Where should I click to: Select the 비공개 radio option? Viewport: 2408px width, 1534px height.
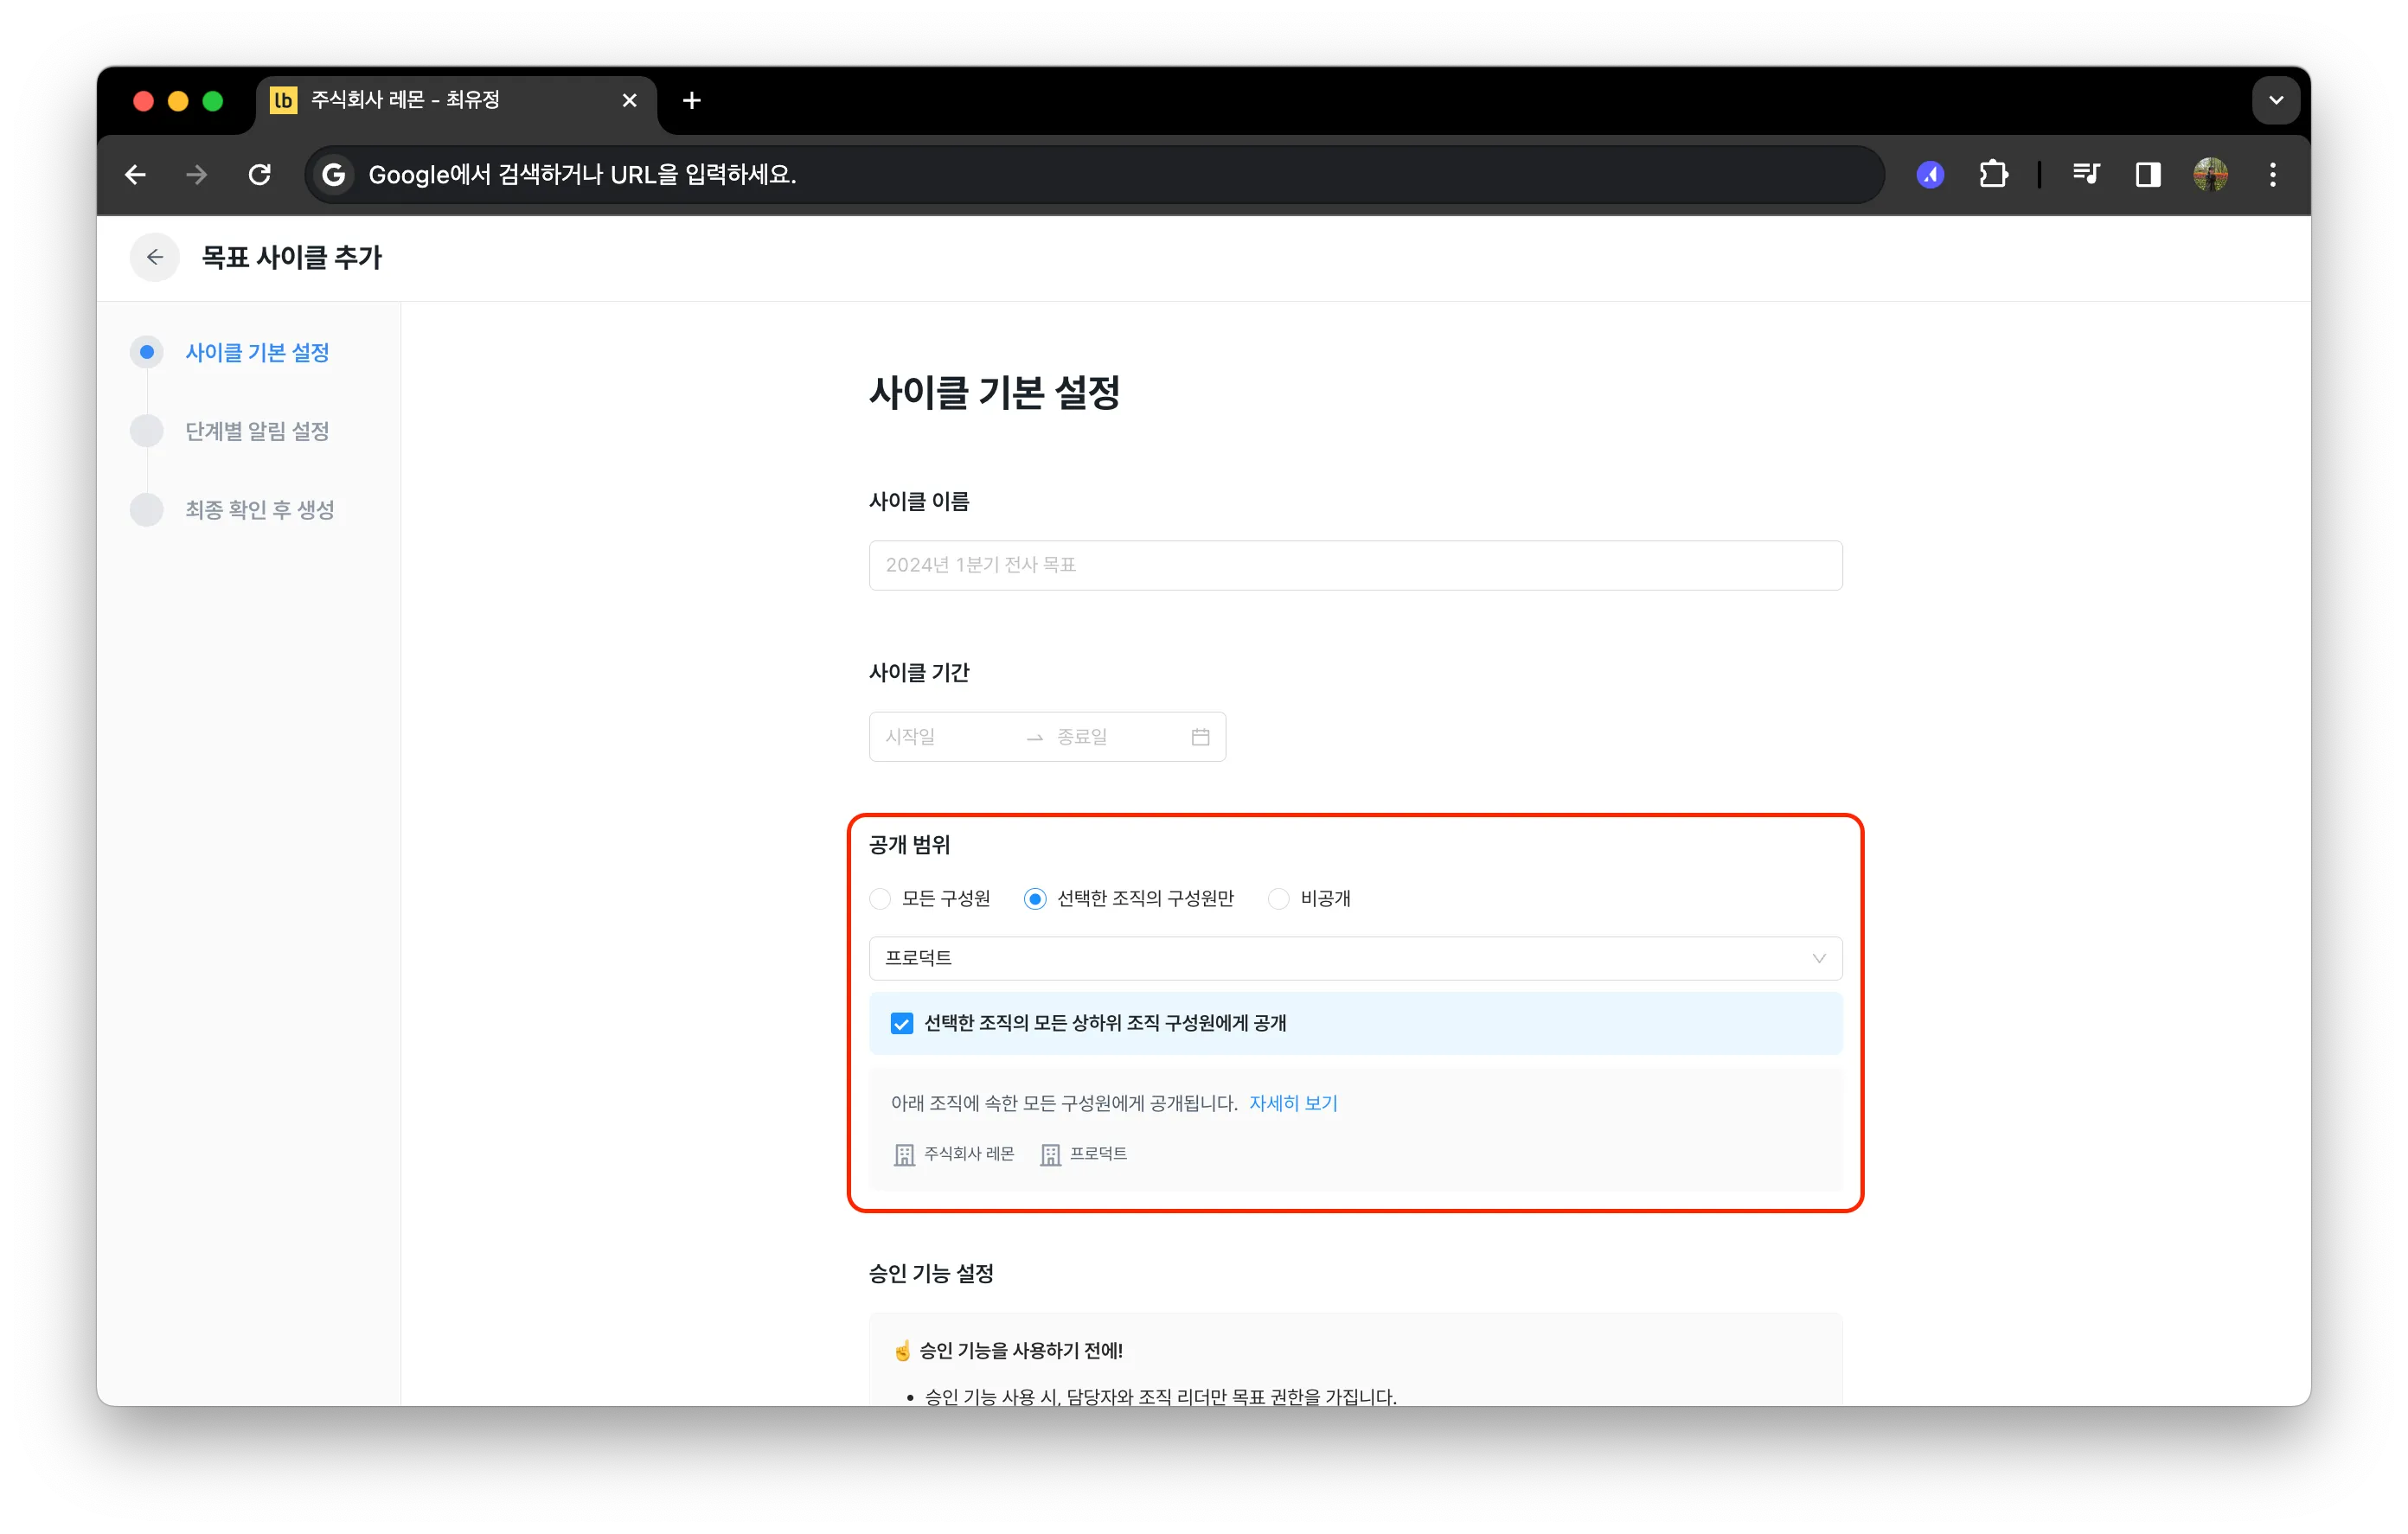coord(1278,899)
